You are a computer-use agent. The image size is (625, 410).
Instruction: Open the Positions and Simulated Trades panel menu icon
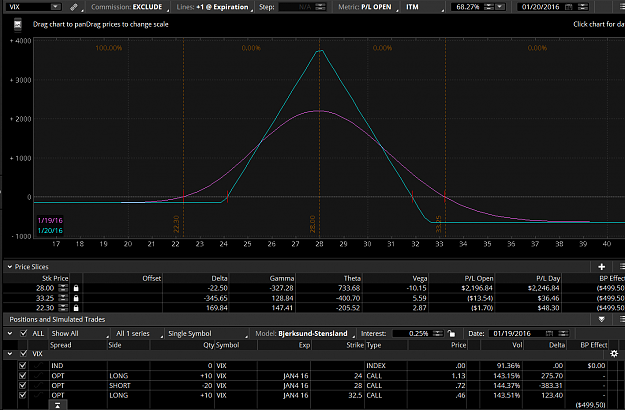tap(622, 319)
